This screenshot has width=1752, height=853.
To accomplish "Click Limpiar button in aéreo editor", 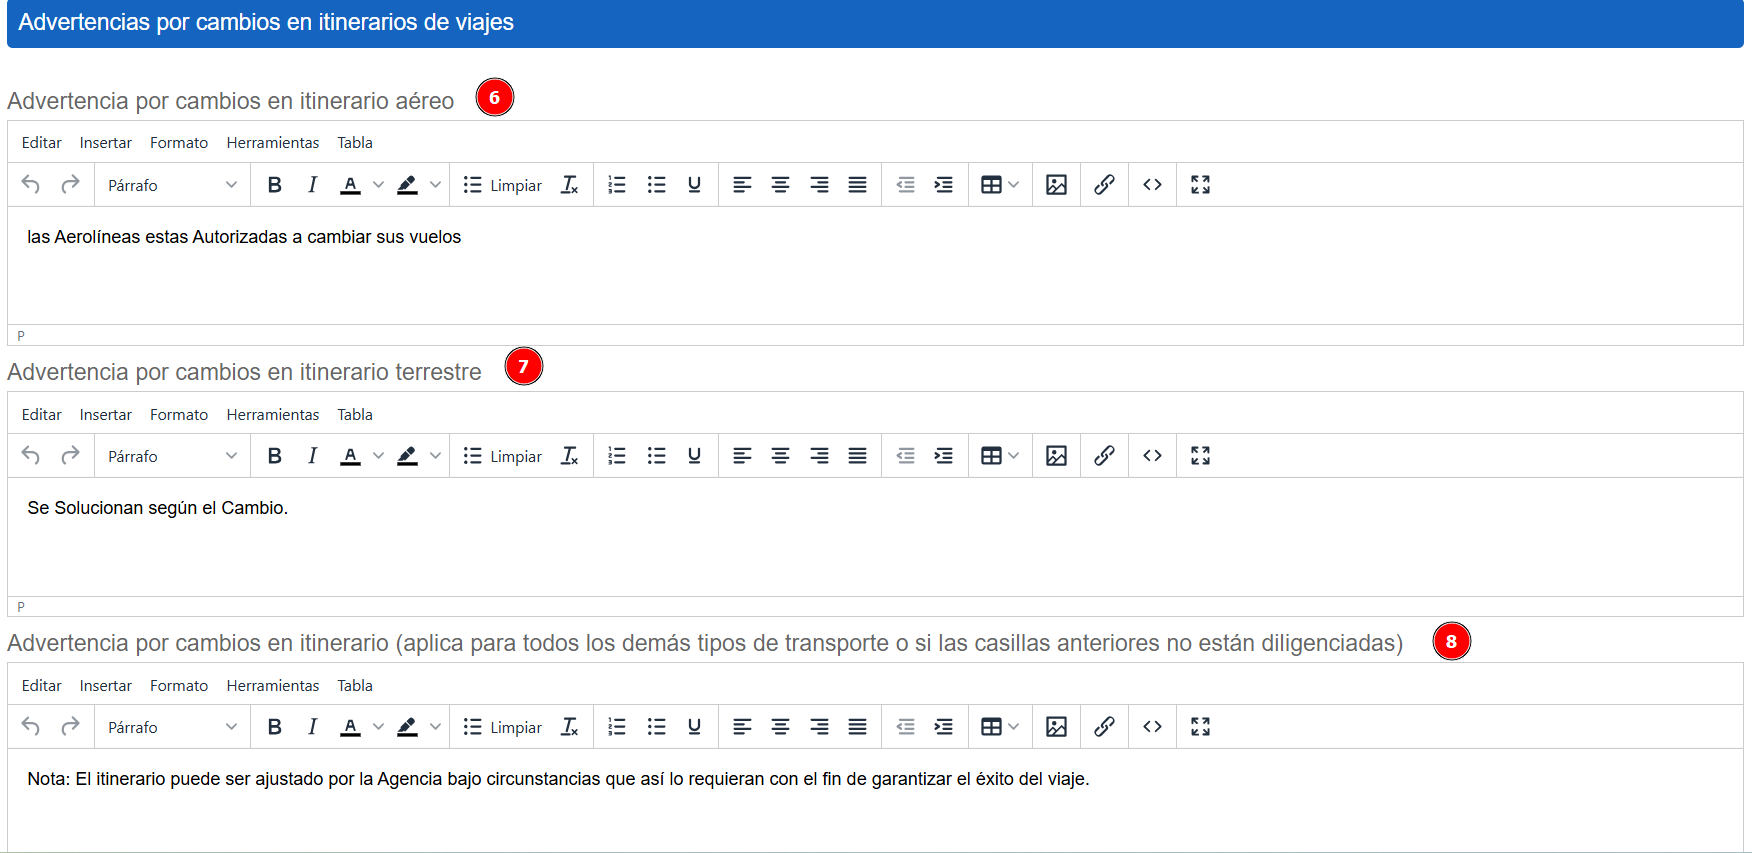I will (503, 185).
